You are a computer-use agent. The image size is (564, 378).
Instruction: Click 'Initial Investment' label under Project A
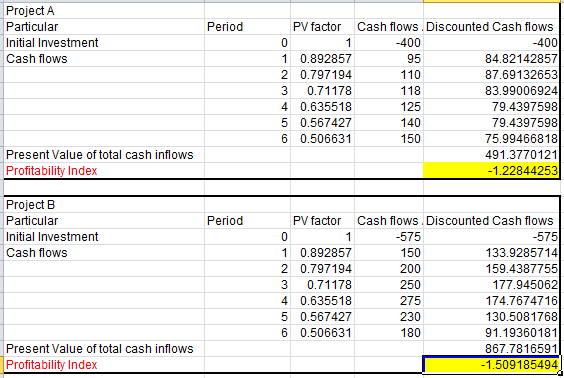104,43
